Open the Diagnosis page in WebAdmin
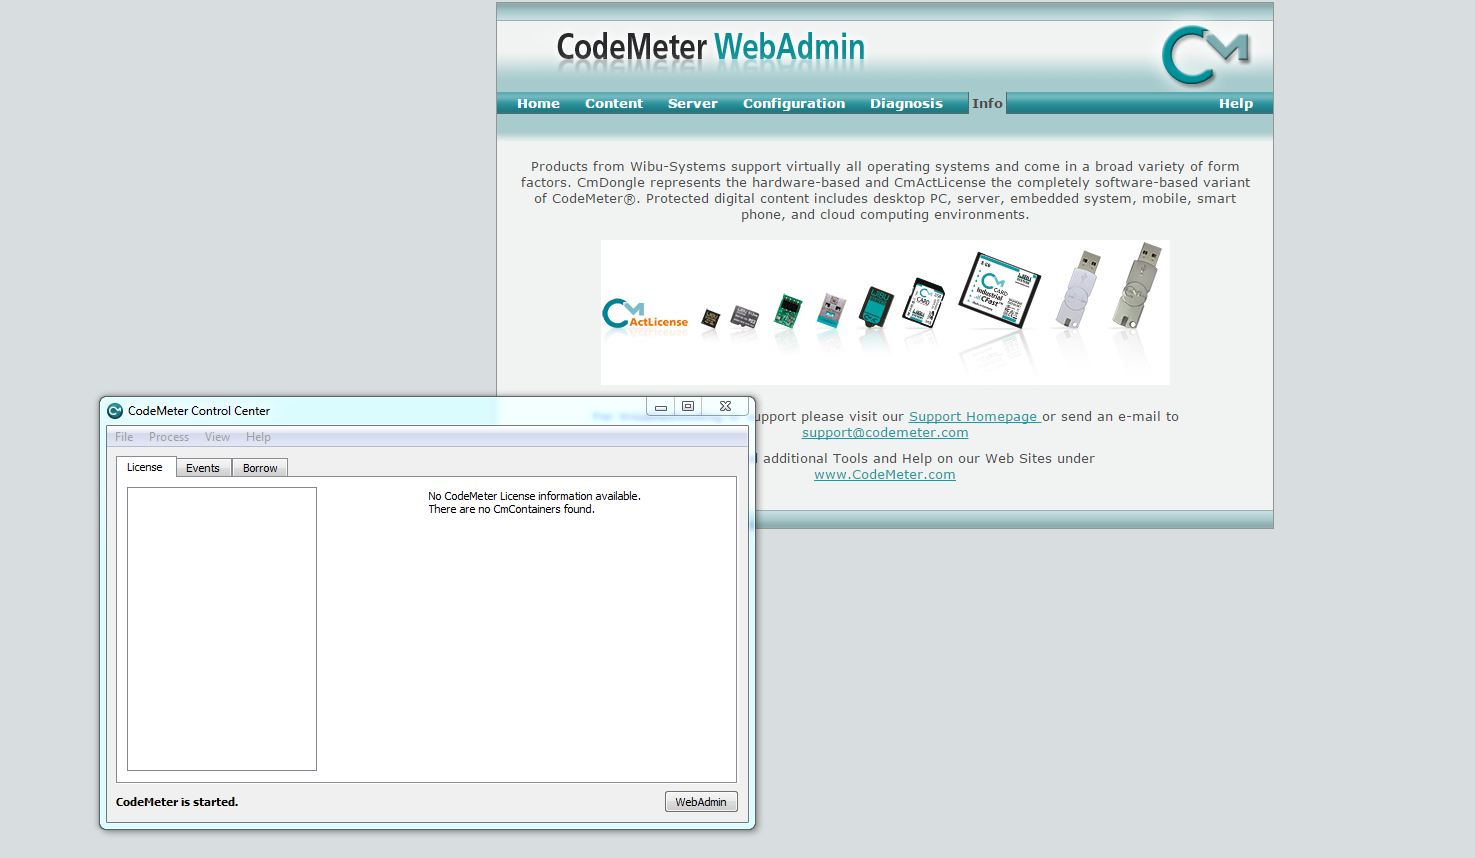Image resolution: width=1475 pixels, height=858 pixels. [x=906, y=104]
